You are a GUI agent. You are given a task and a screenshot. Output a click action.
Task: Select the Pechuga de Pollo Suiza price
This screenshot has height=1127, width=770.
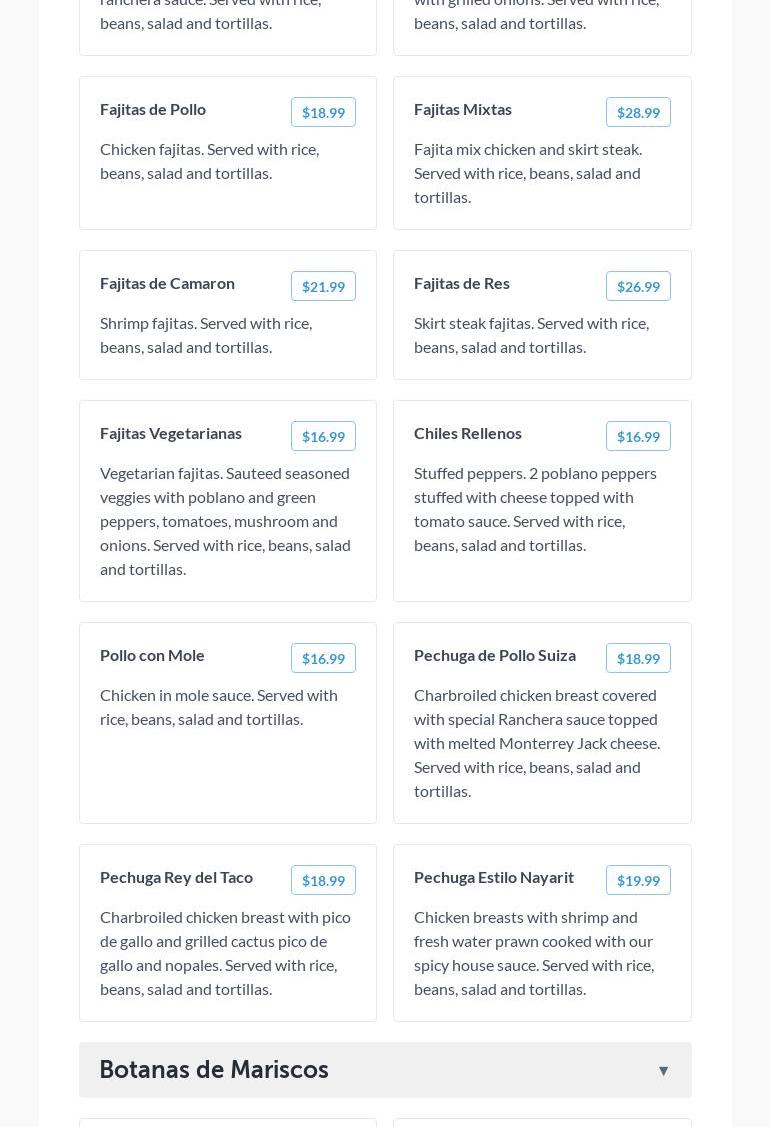[x=638, y=658]
